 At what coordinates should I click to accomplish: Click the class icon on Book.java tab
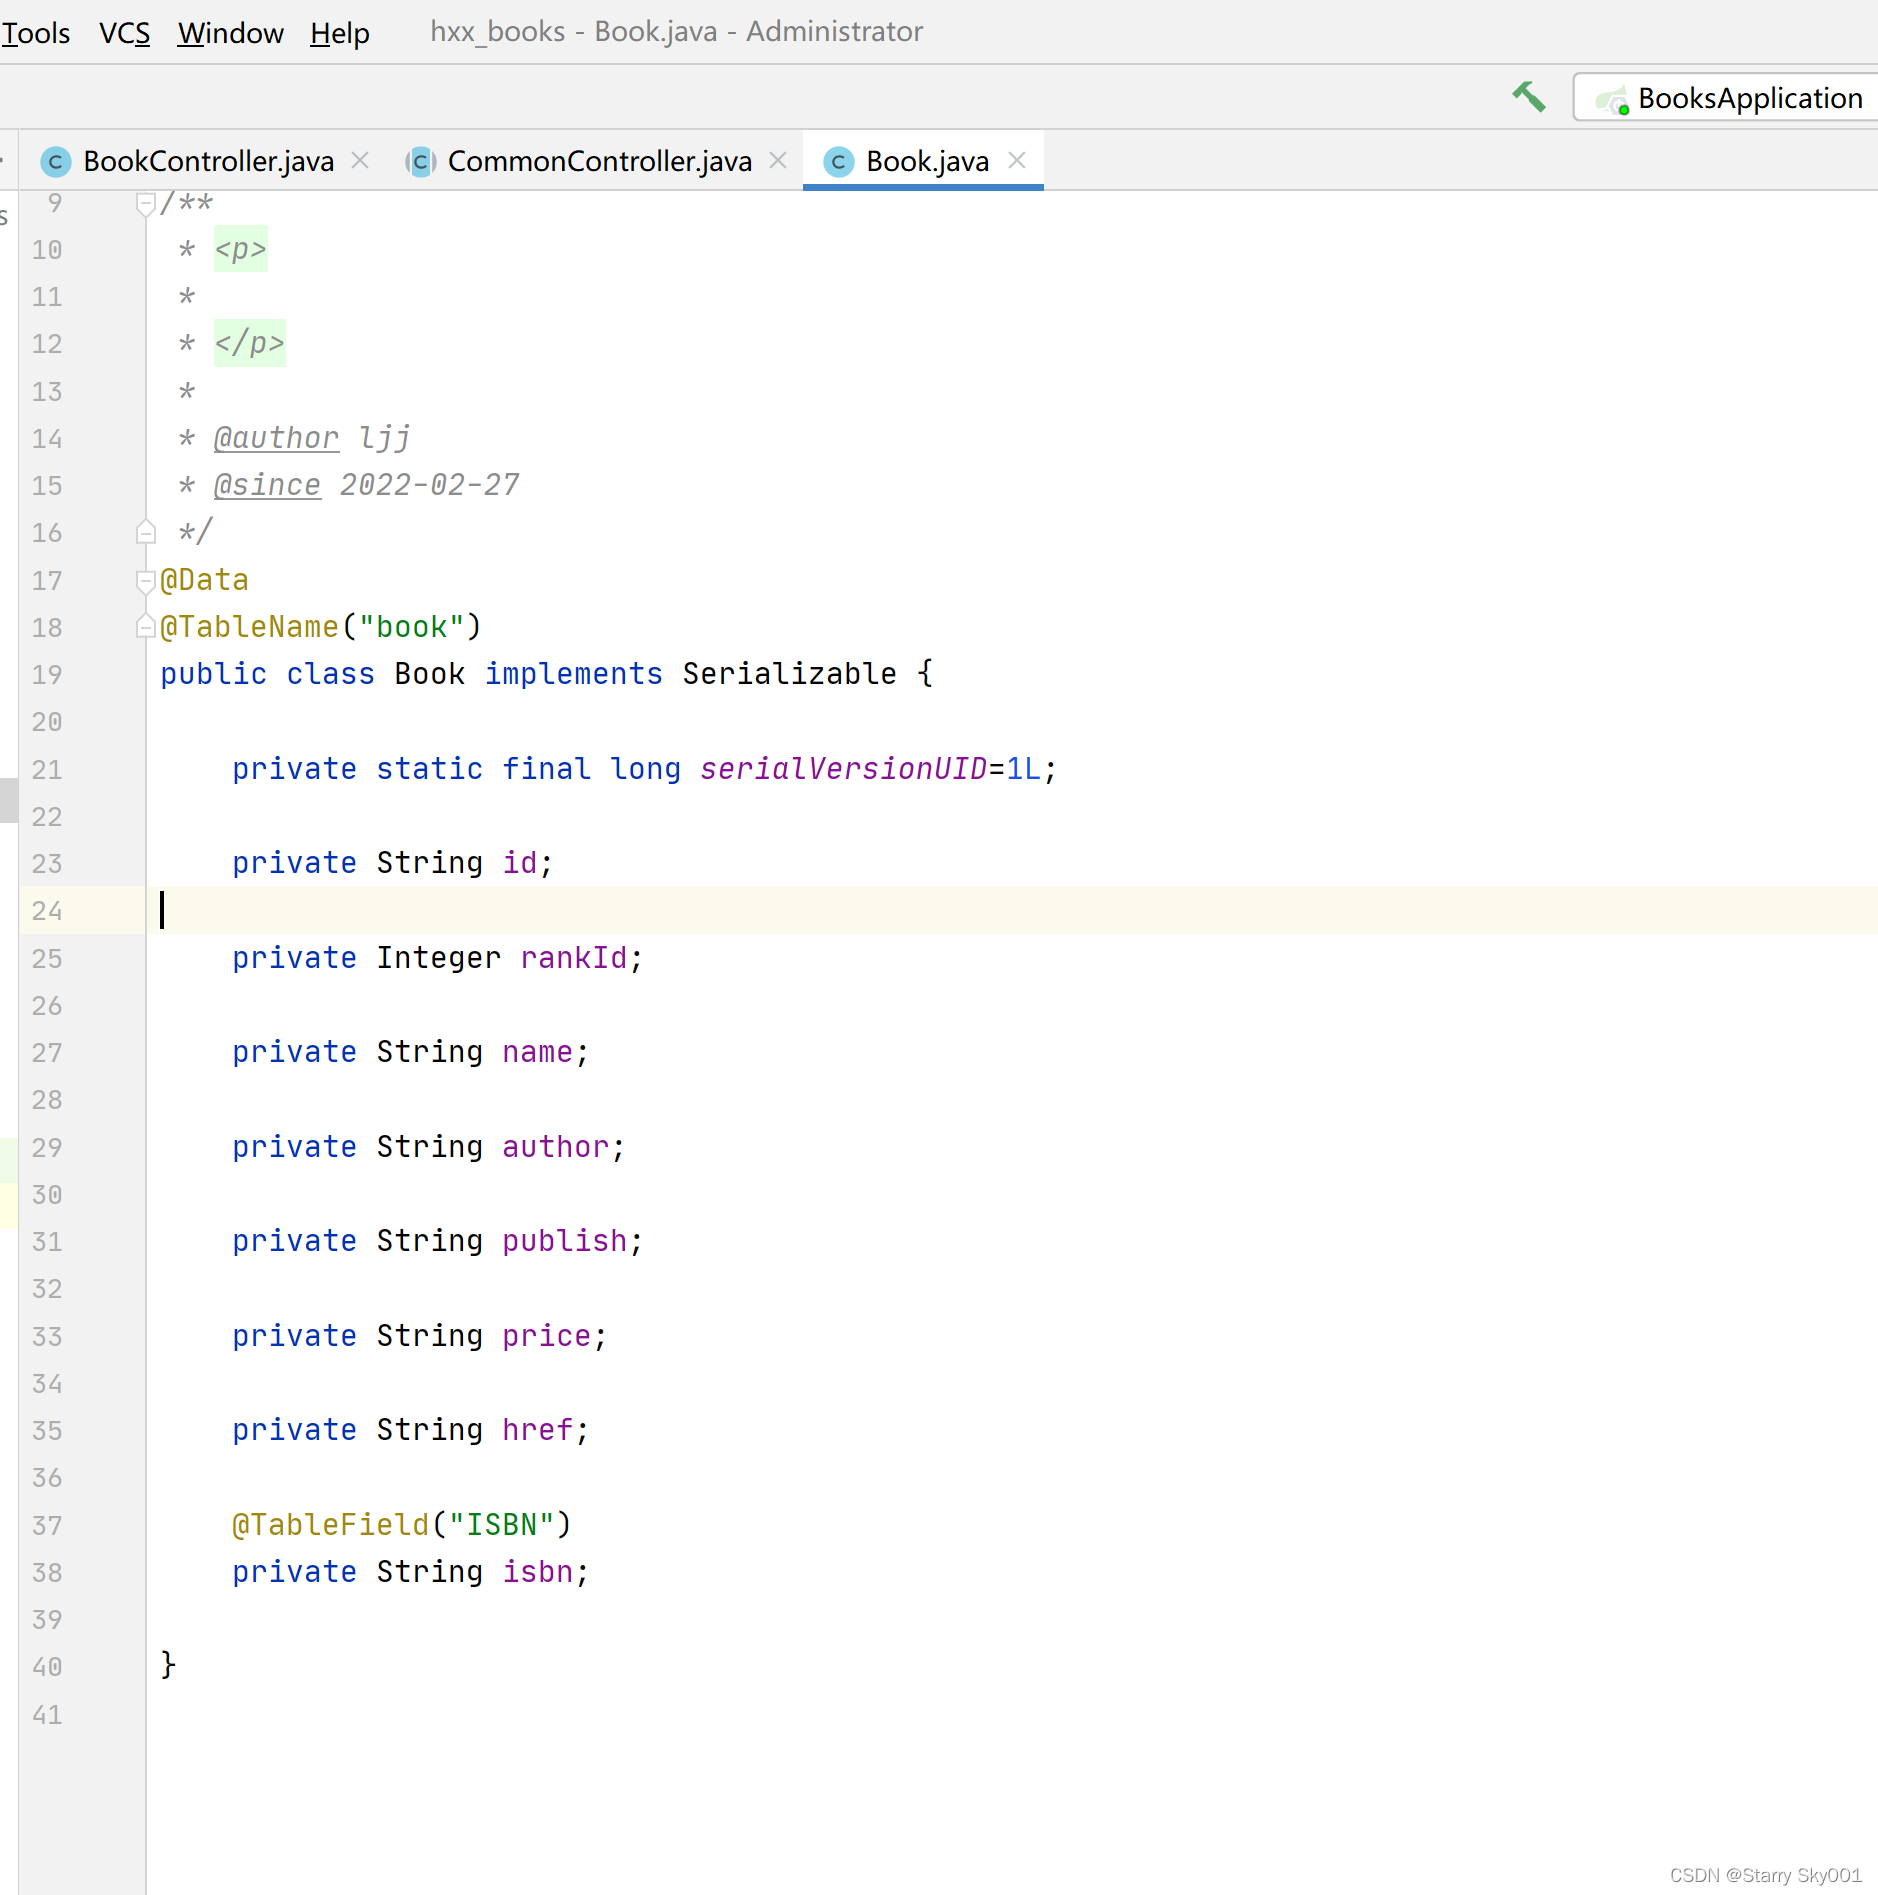(x=839, y=161)
